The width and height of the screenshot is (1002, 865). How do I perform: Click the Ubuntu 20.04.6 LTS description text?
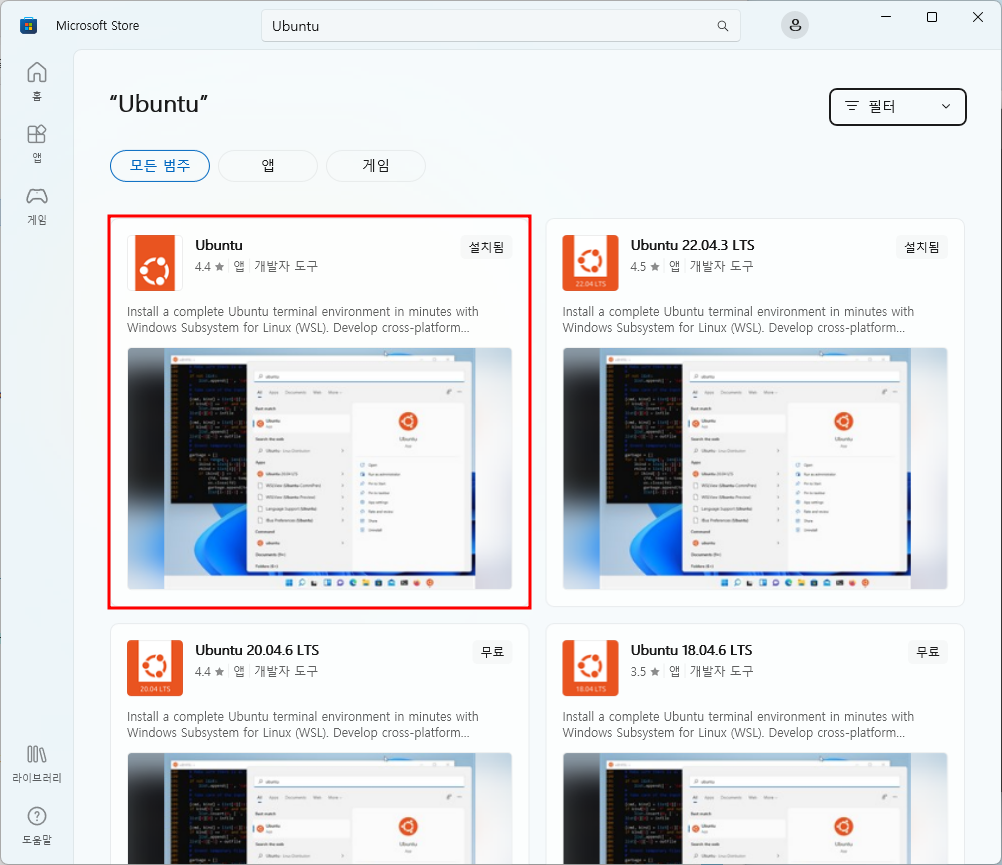pyautogui.click(x=303, y=724)
